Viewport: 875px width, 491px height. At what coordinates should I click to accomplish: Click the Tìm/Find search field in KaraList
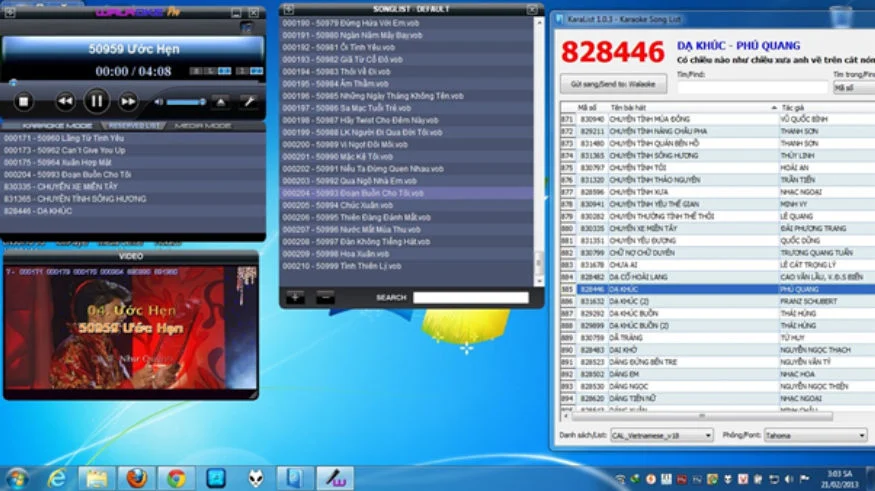click(752, 88)
